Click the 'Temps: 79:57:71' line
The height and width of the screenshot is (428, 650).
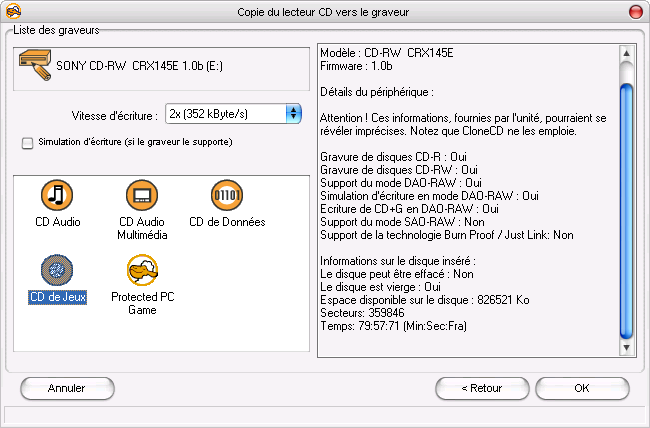pos(393,326)
